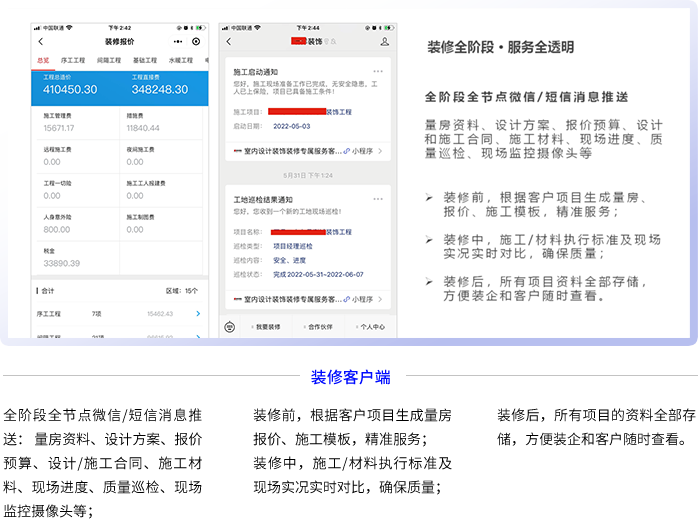The image size is (698, 519).
Task: Tap the 我要装修 menu button
Action: click(x=266, y=326)
